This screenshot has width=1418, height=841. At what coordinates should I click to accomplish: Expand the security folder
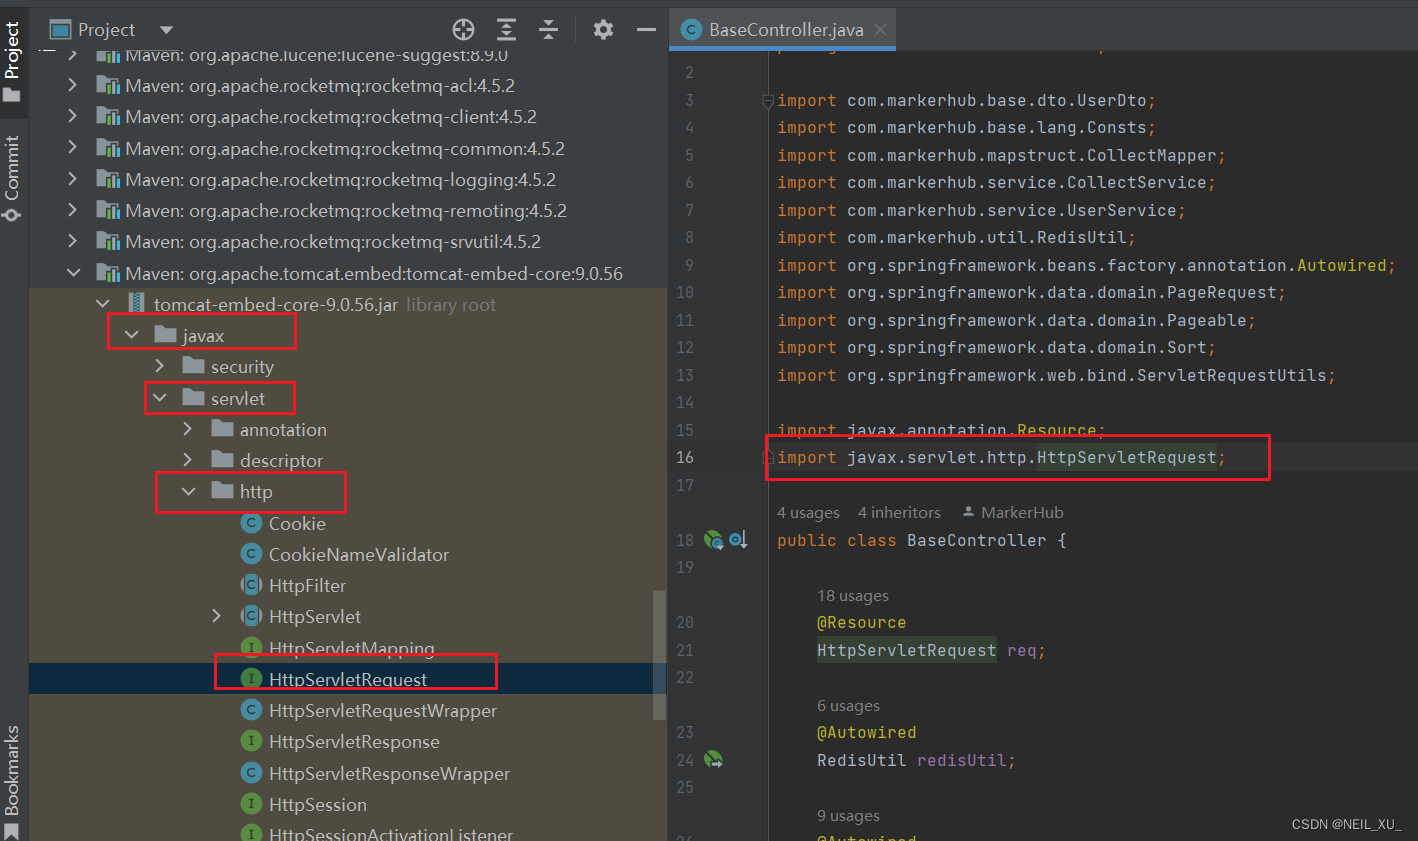click(159, 366)
